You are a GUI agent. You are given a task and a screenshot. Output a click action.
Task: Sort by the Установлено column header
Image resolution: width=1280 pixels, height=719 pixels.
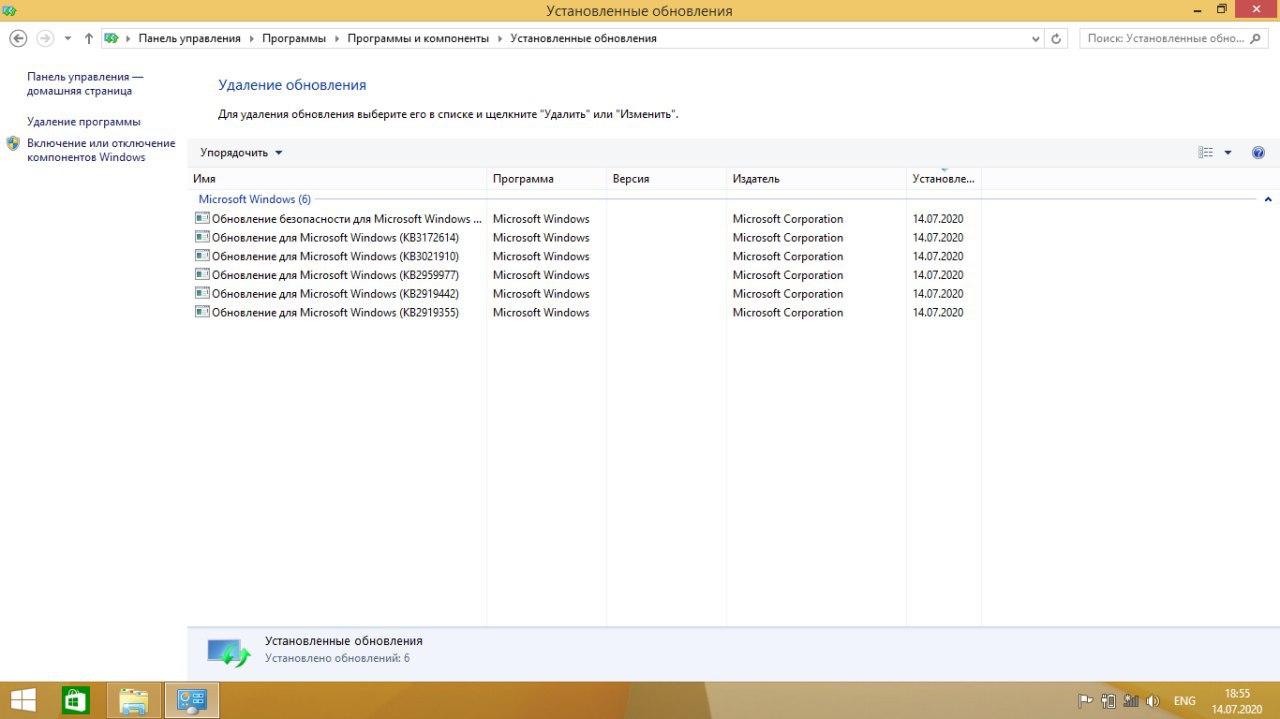pos(943,178)
